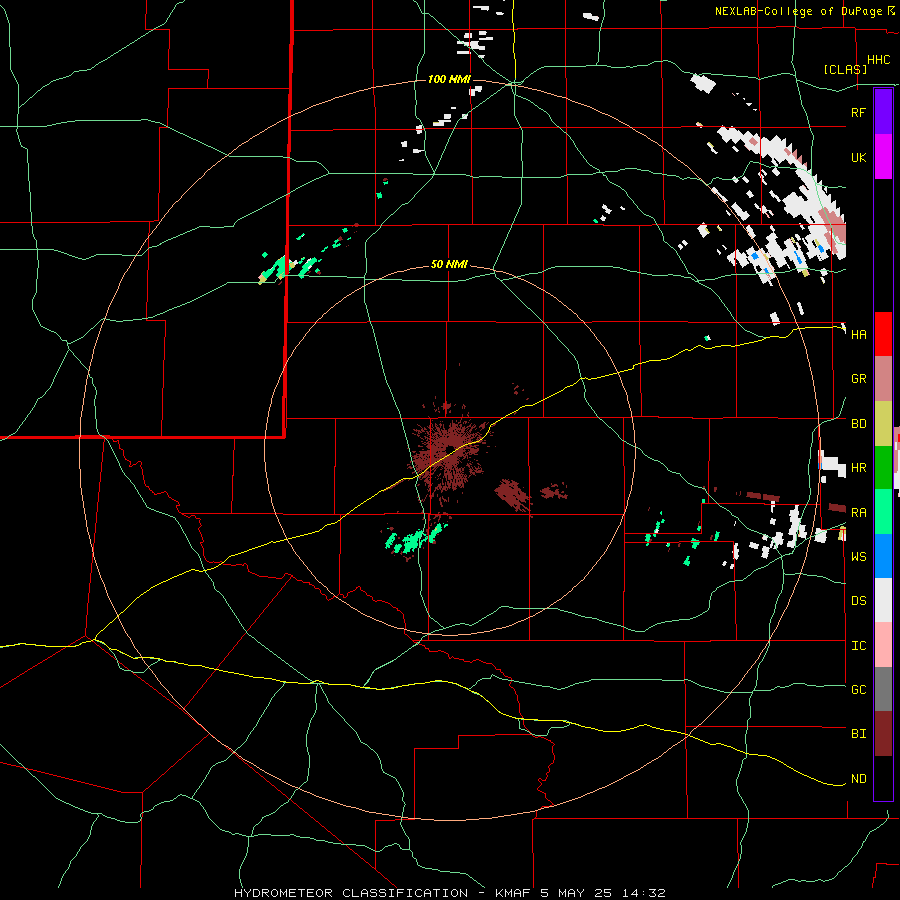Screen dimensions: 900x900
Task: Click the pink IC legend swatch
Action: click(883, 645)
